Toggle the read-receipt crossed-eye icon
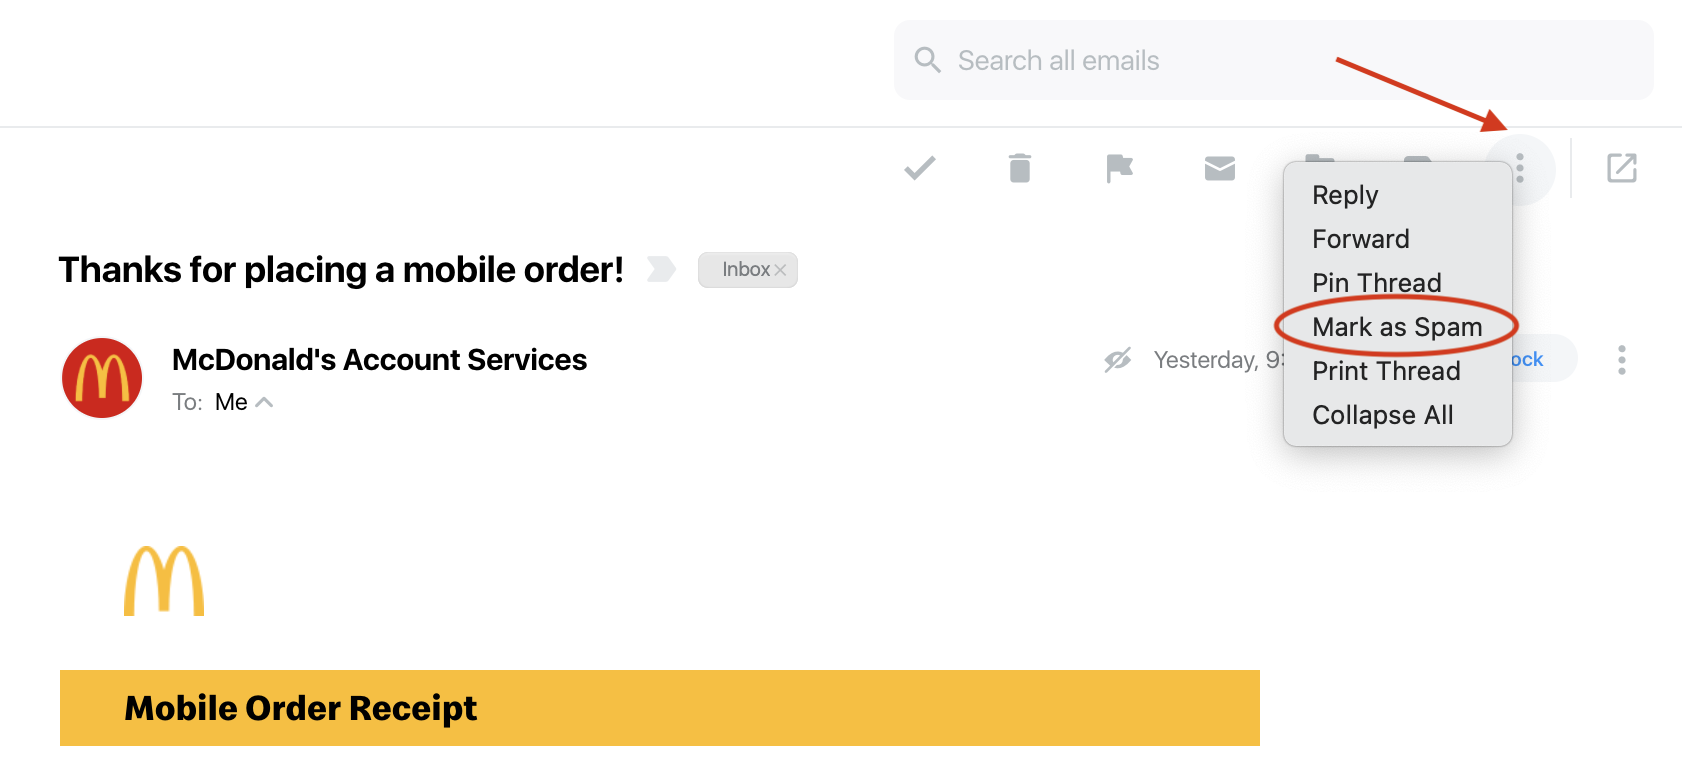Screen dimensions: 1682x766 tap(1117, 360)
